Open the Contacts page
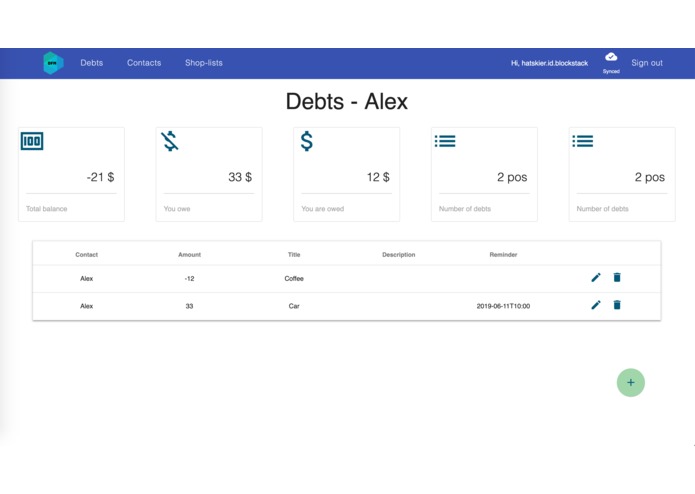695x494 pixels. point(144,63)
